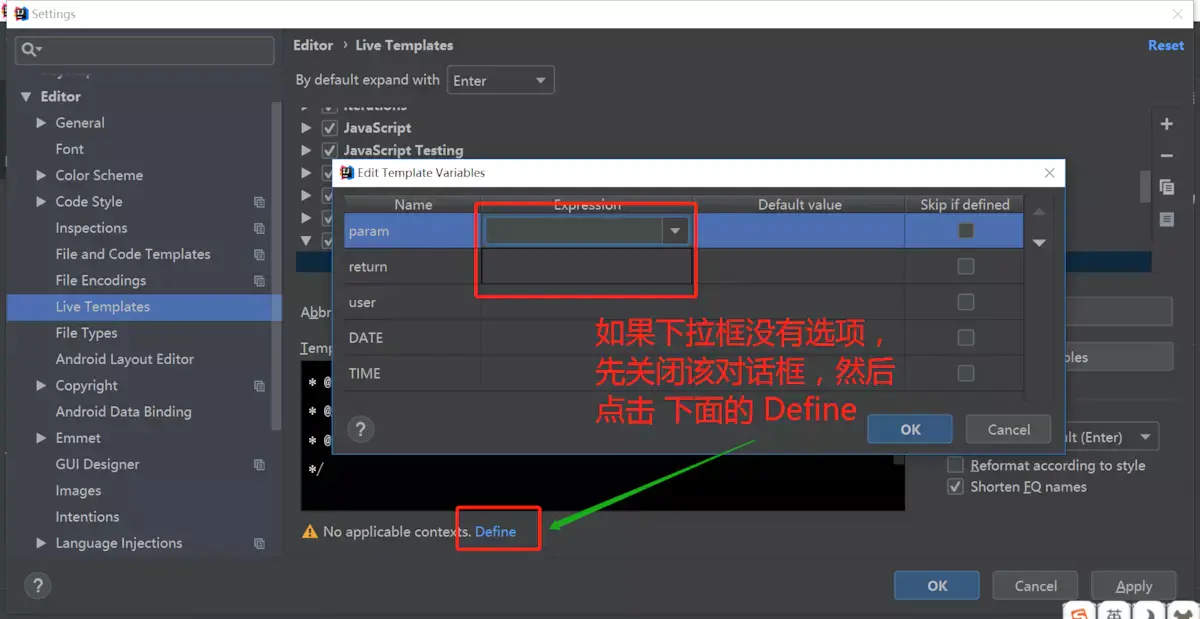Click Cancel in Edit Template Variables dialog
The image size is (1200, 619).
click(1008, 429)
